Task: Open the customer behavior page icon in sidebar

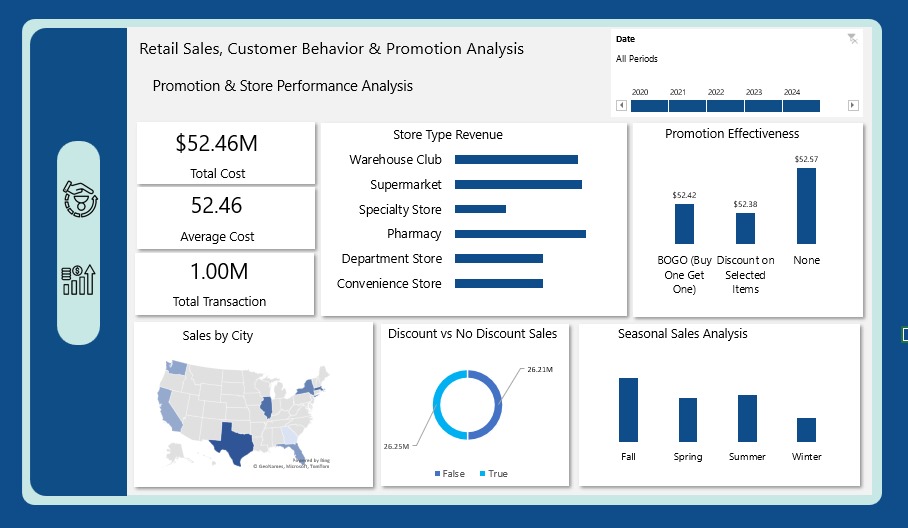Action: click(80, 199)
